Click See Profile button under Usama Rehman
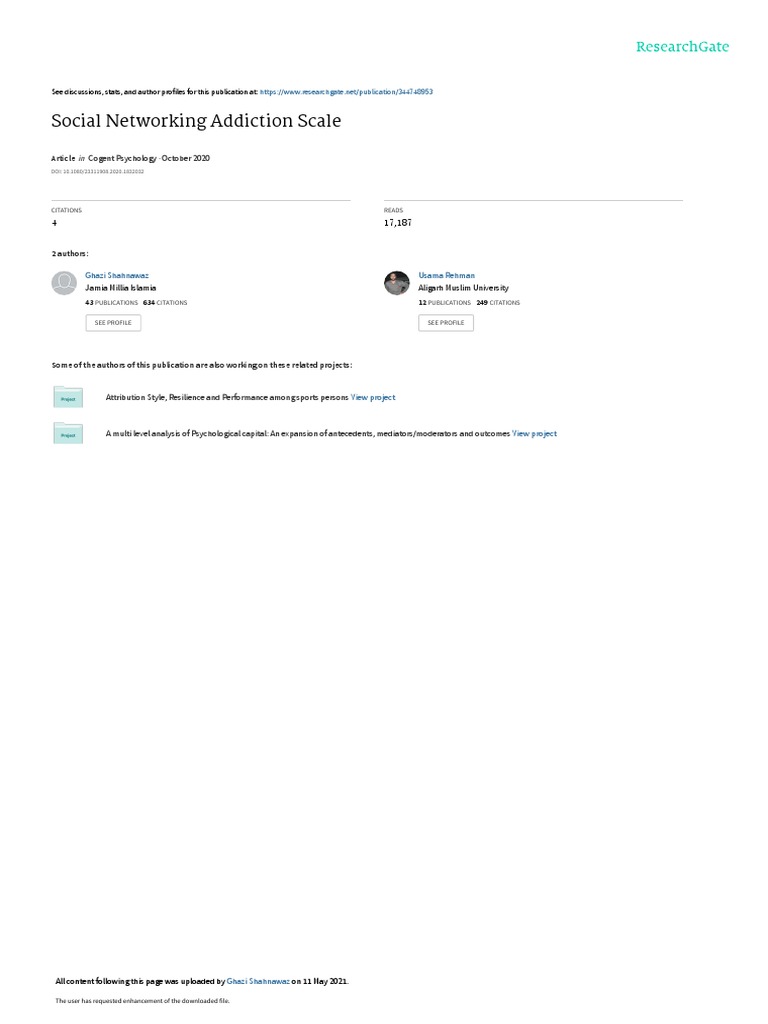 click(x=446, y=323)
